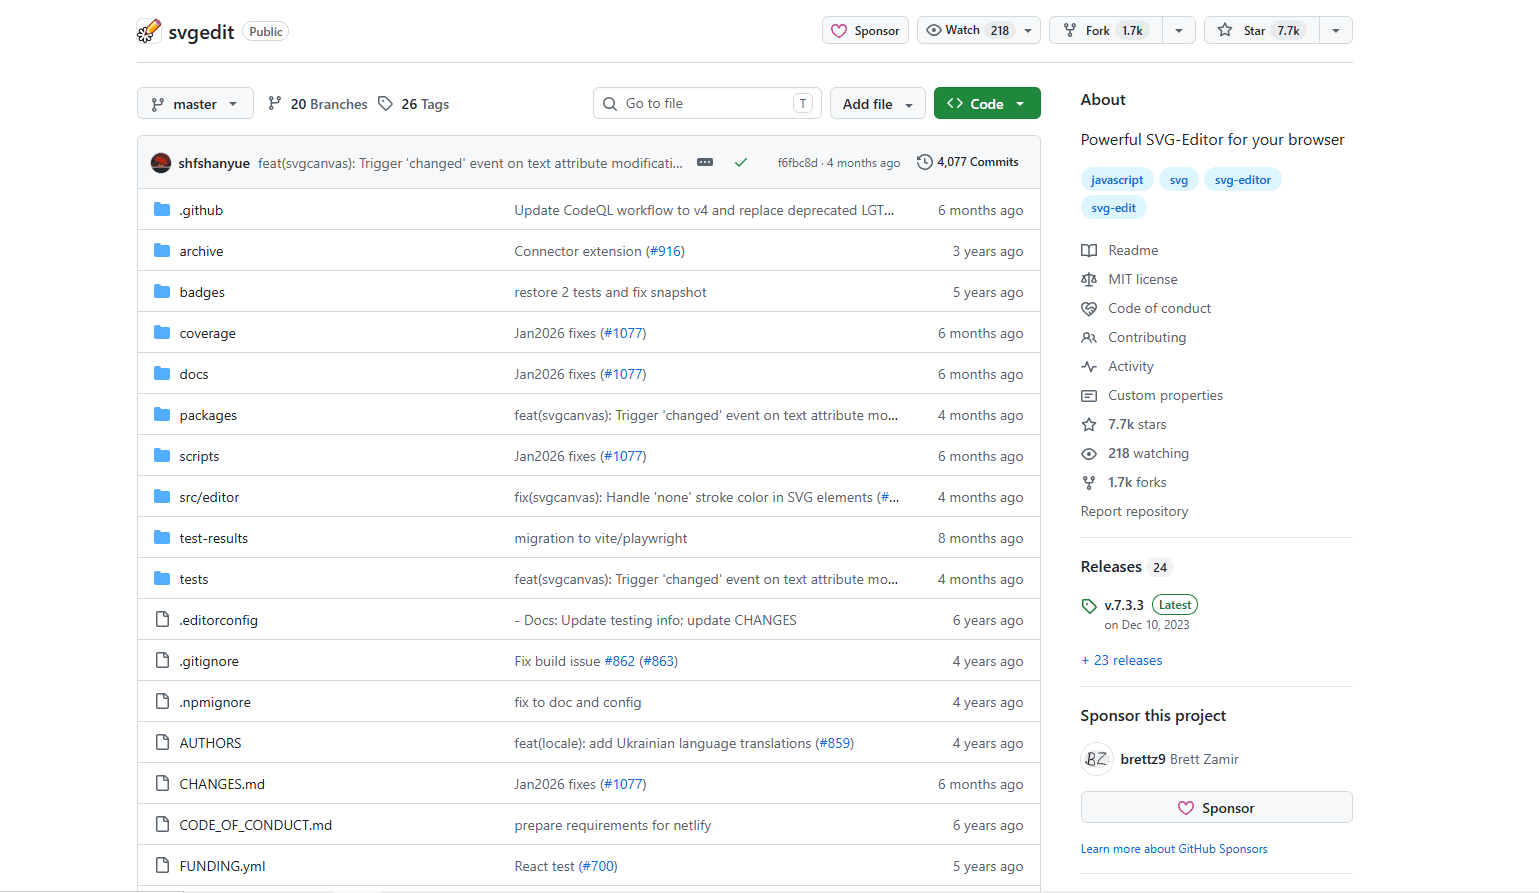Viewport: 1539px width, 893px height.
Task: Click the .editorconfig file icon
Action: tap(162, 620)
